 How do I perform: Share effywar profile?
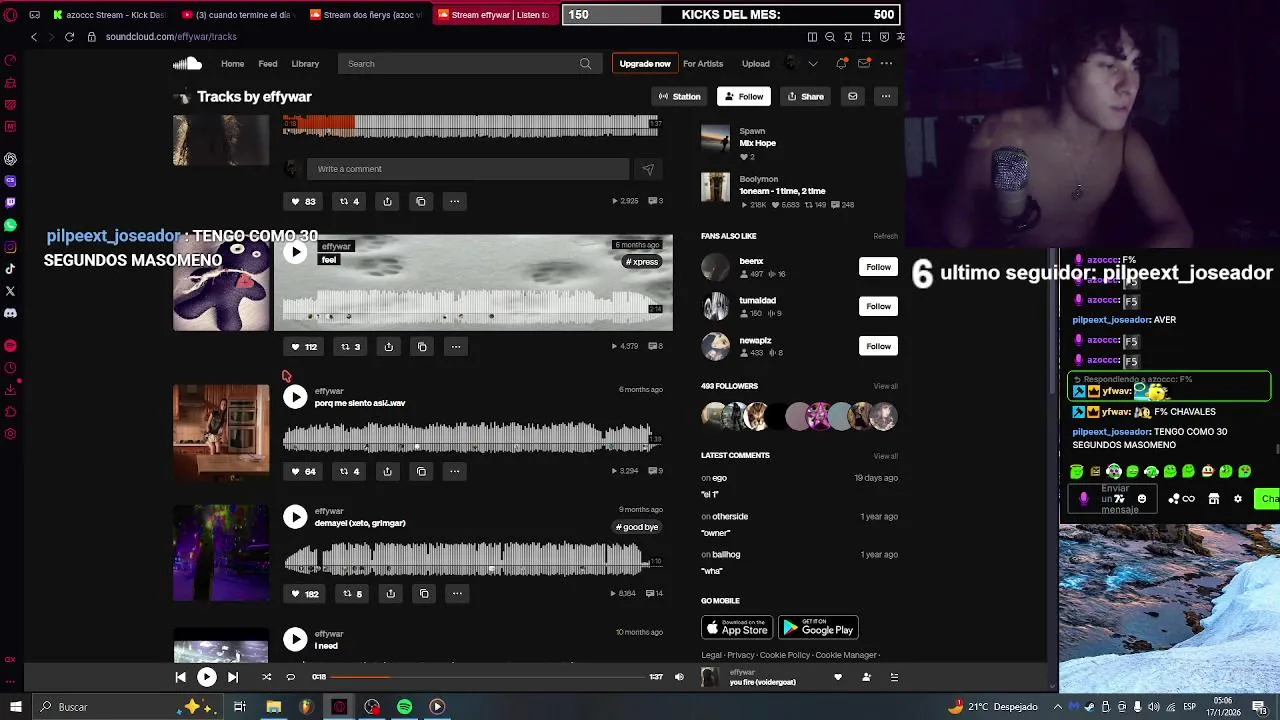(x=805, y=97)
